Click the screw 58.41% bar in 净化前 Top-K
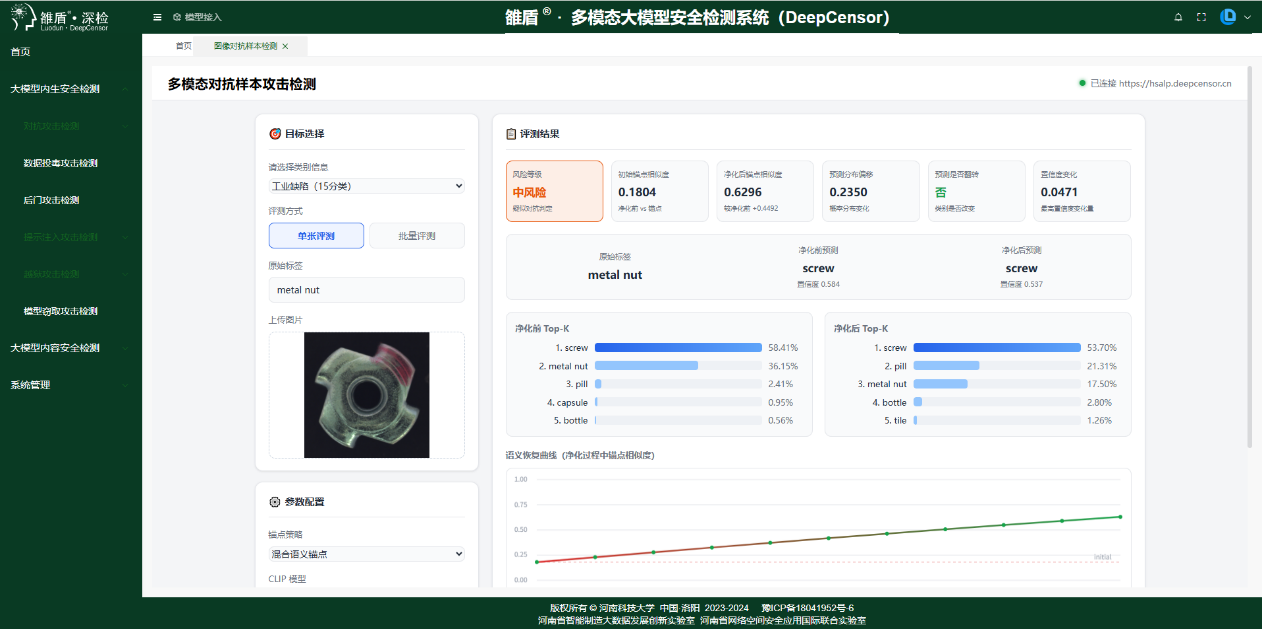 [x=678, y=347]
